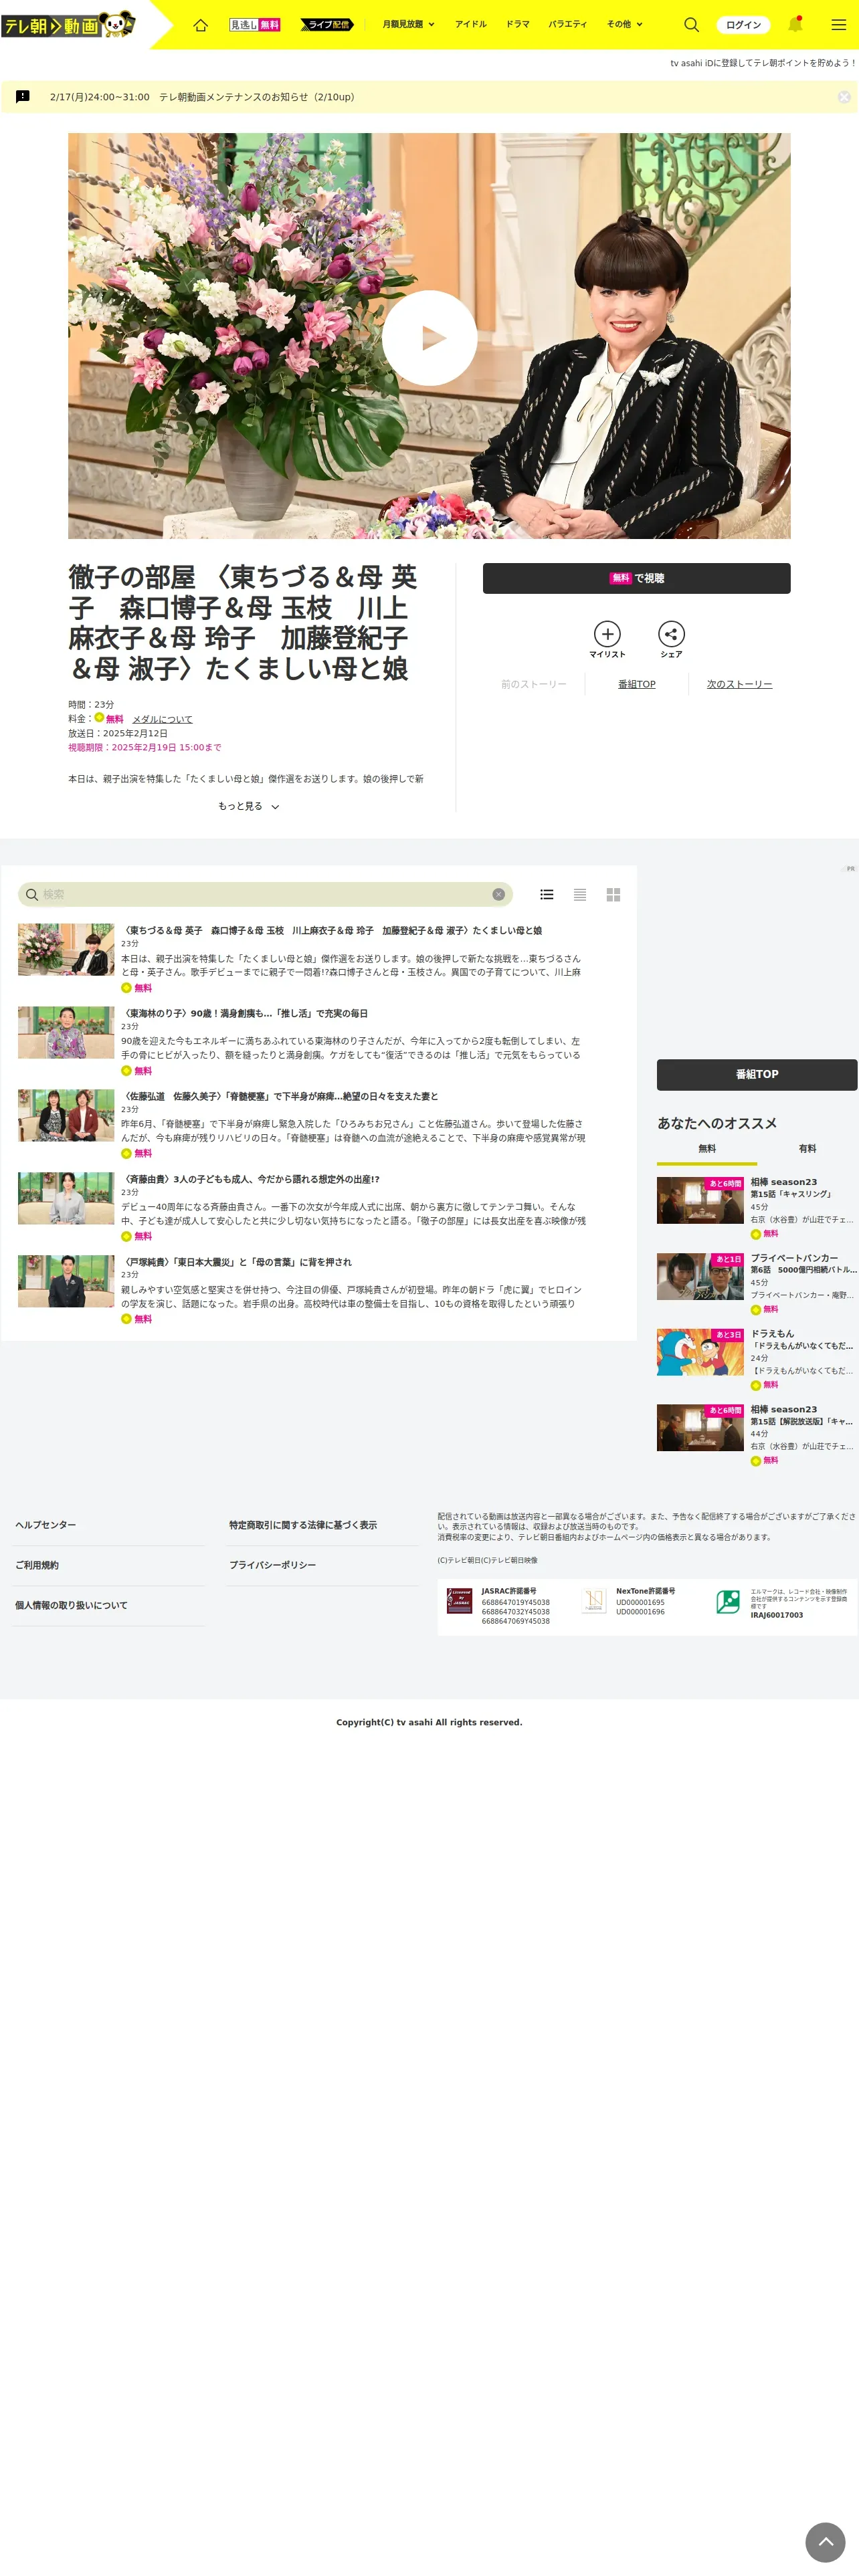Add episode to マイリスト
Viewport: 859px width, 2576px height.
[607, 639]
